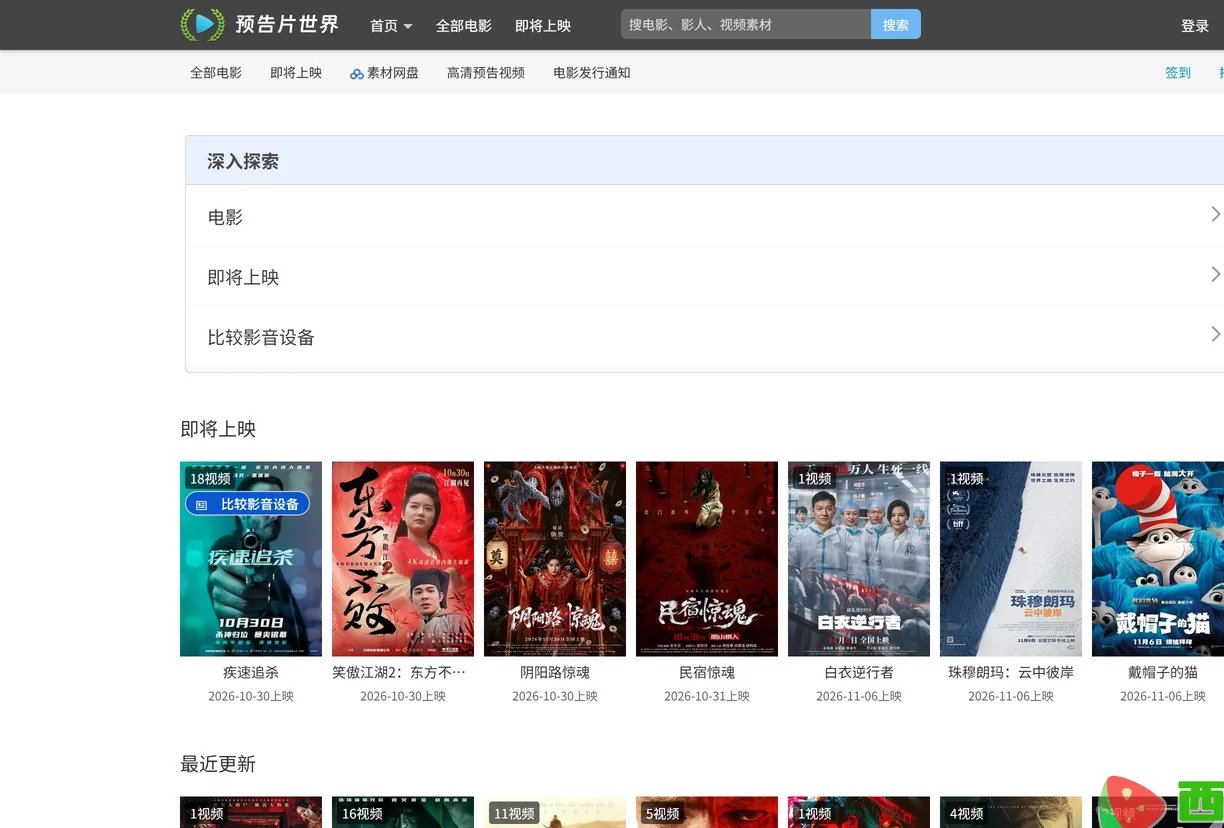Expand the 比较影音设备 row
Viewport: 1224px width, 828px height.
(705, 337)
